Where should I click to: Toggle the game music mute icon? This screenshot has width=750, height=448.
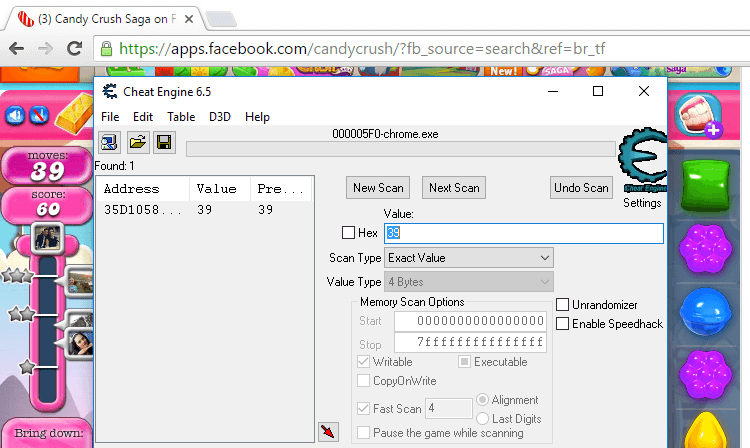tap(39, 115)
